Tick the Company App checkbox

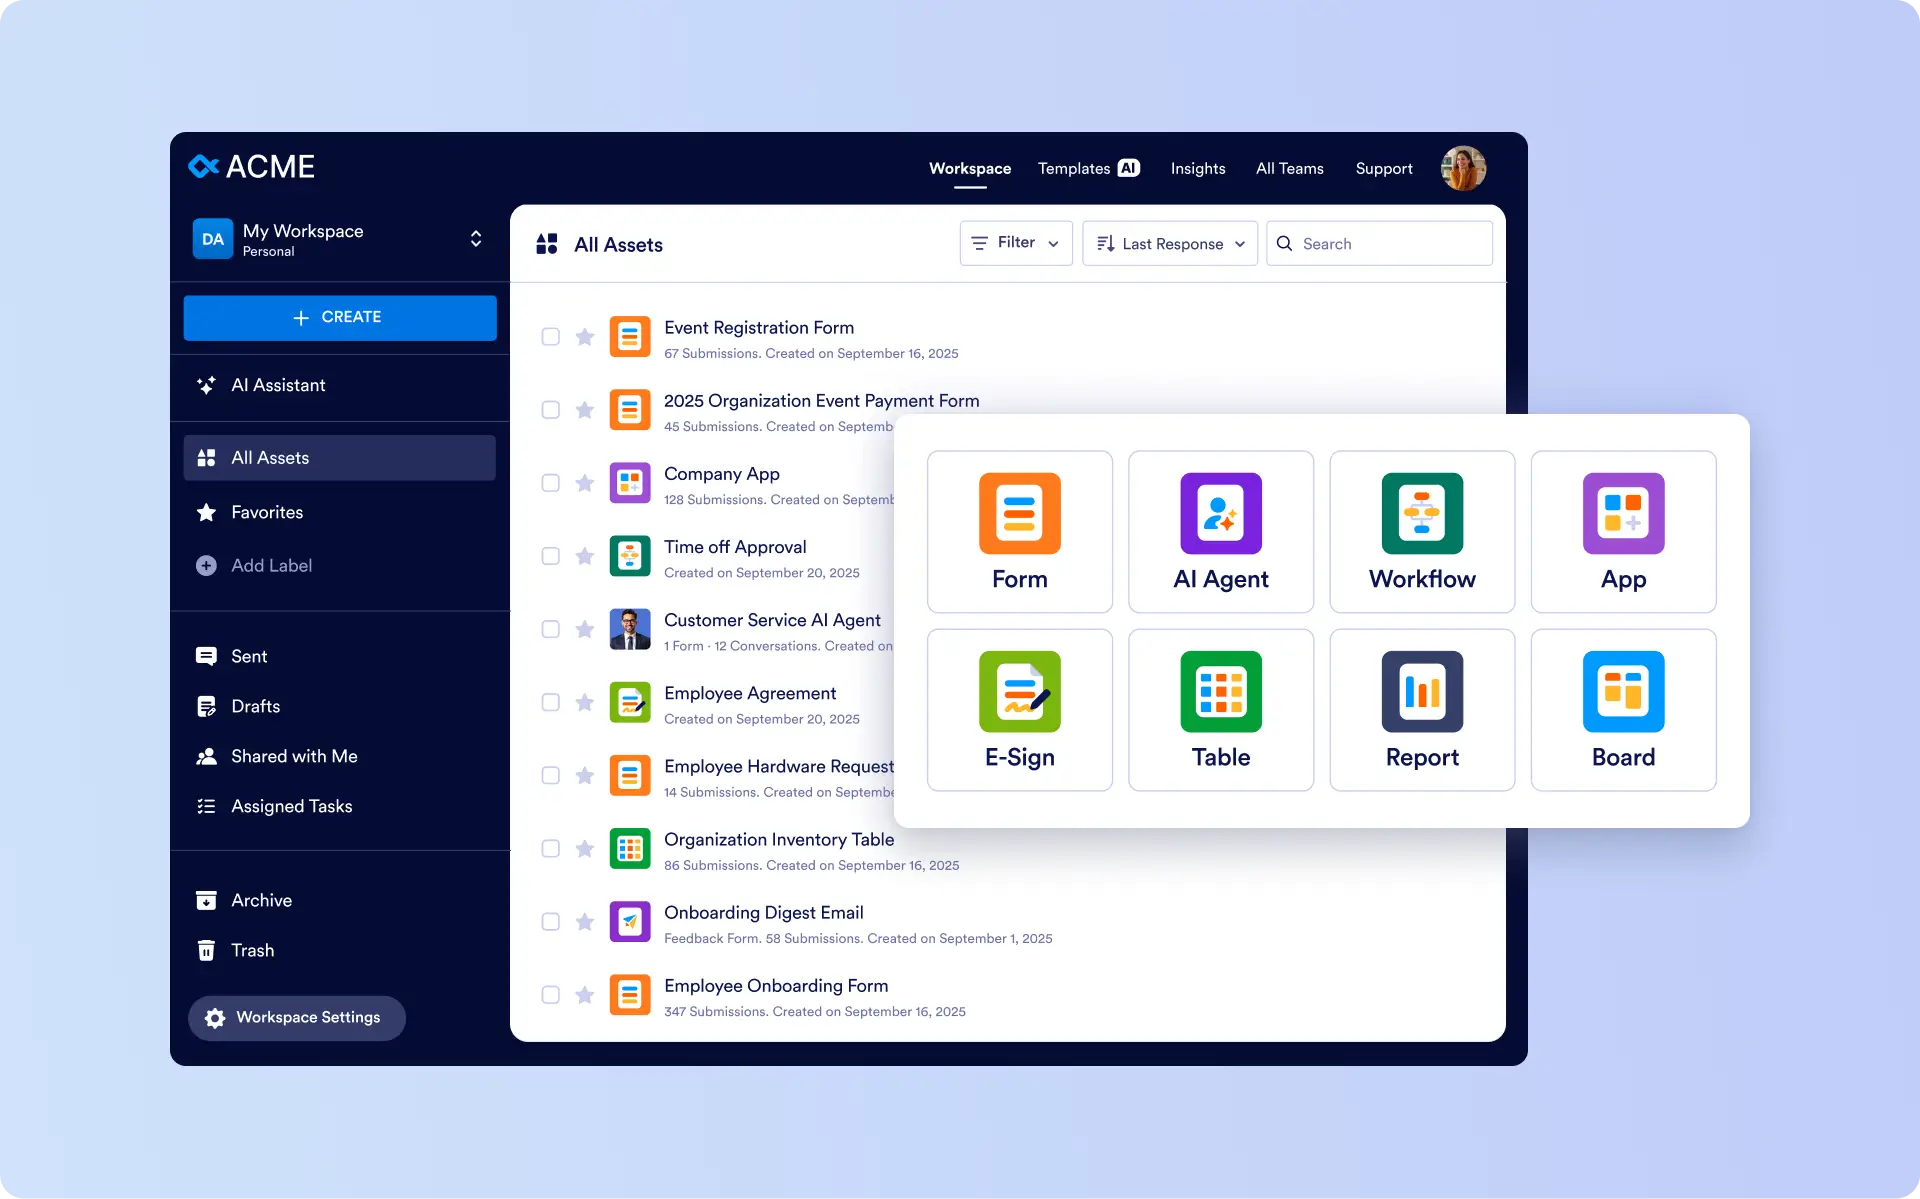(x=550, y=483)
